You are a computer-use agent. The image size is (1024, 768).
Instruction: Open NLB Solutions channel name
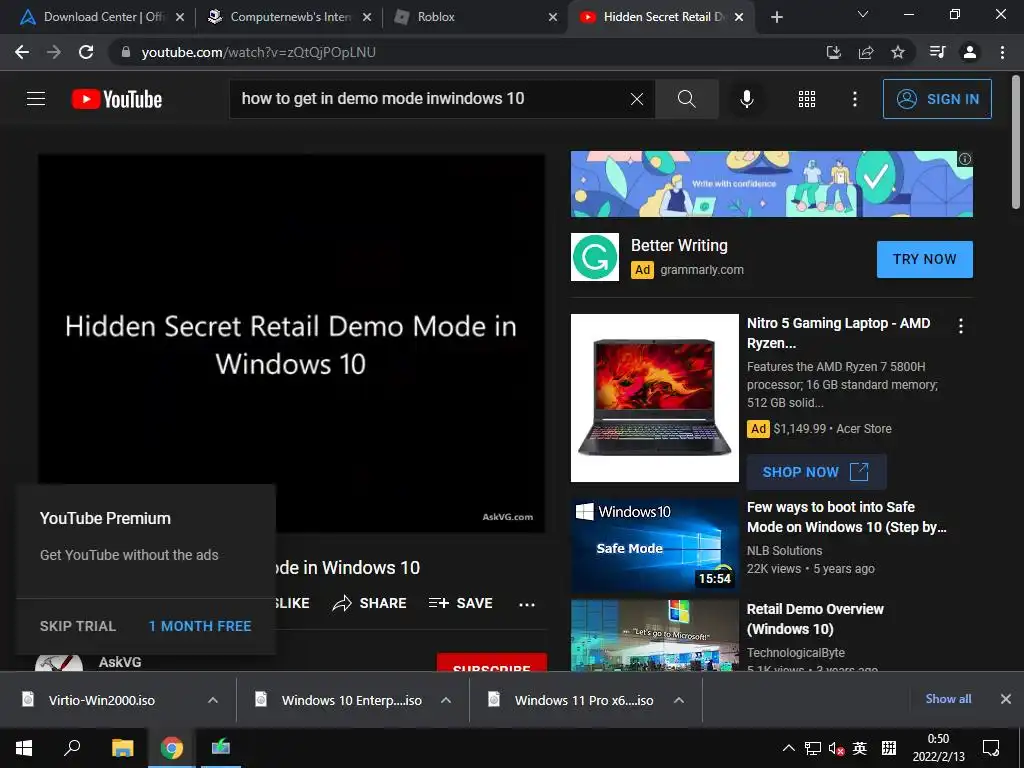(x=784, y=551)
